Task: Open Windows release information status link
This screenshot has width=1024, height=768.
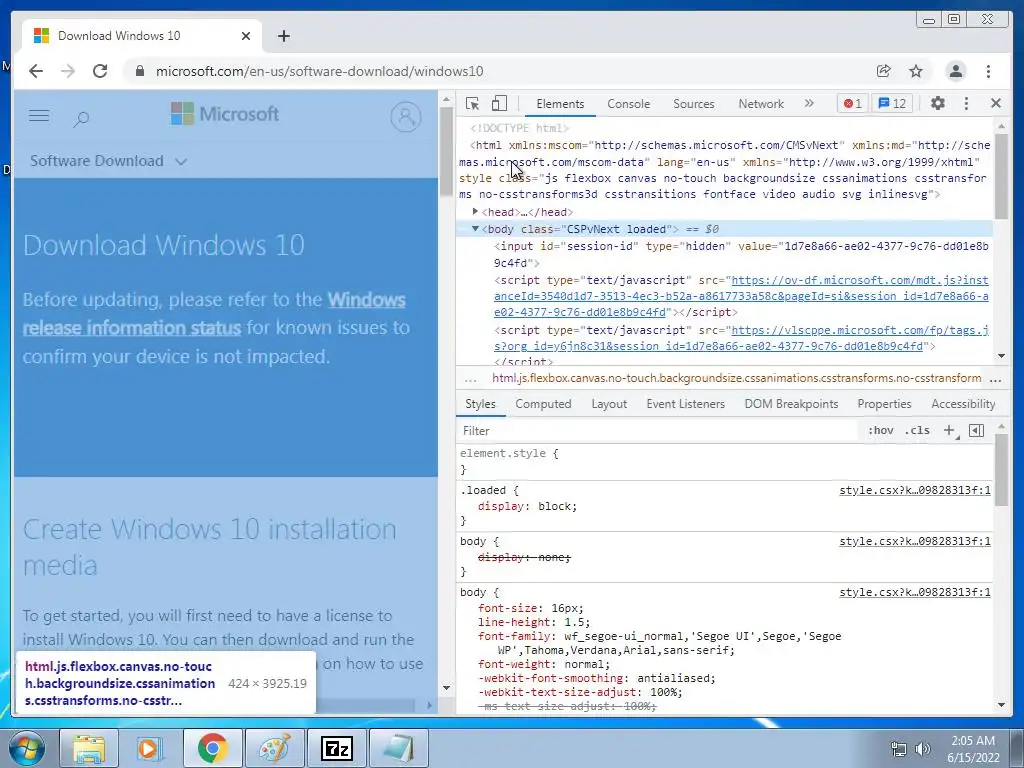Action: 214,313
